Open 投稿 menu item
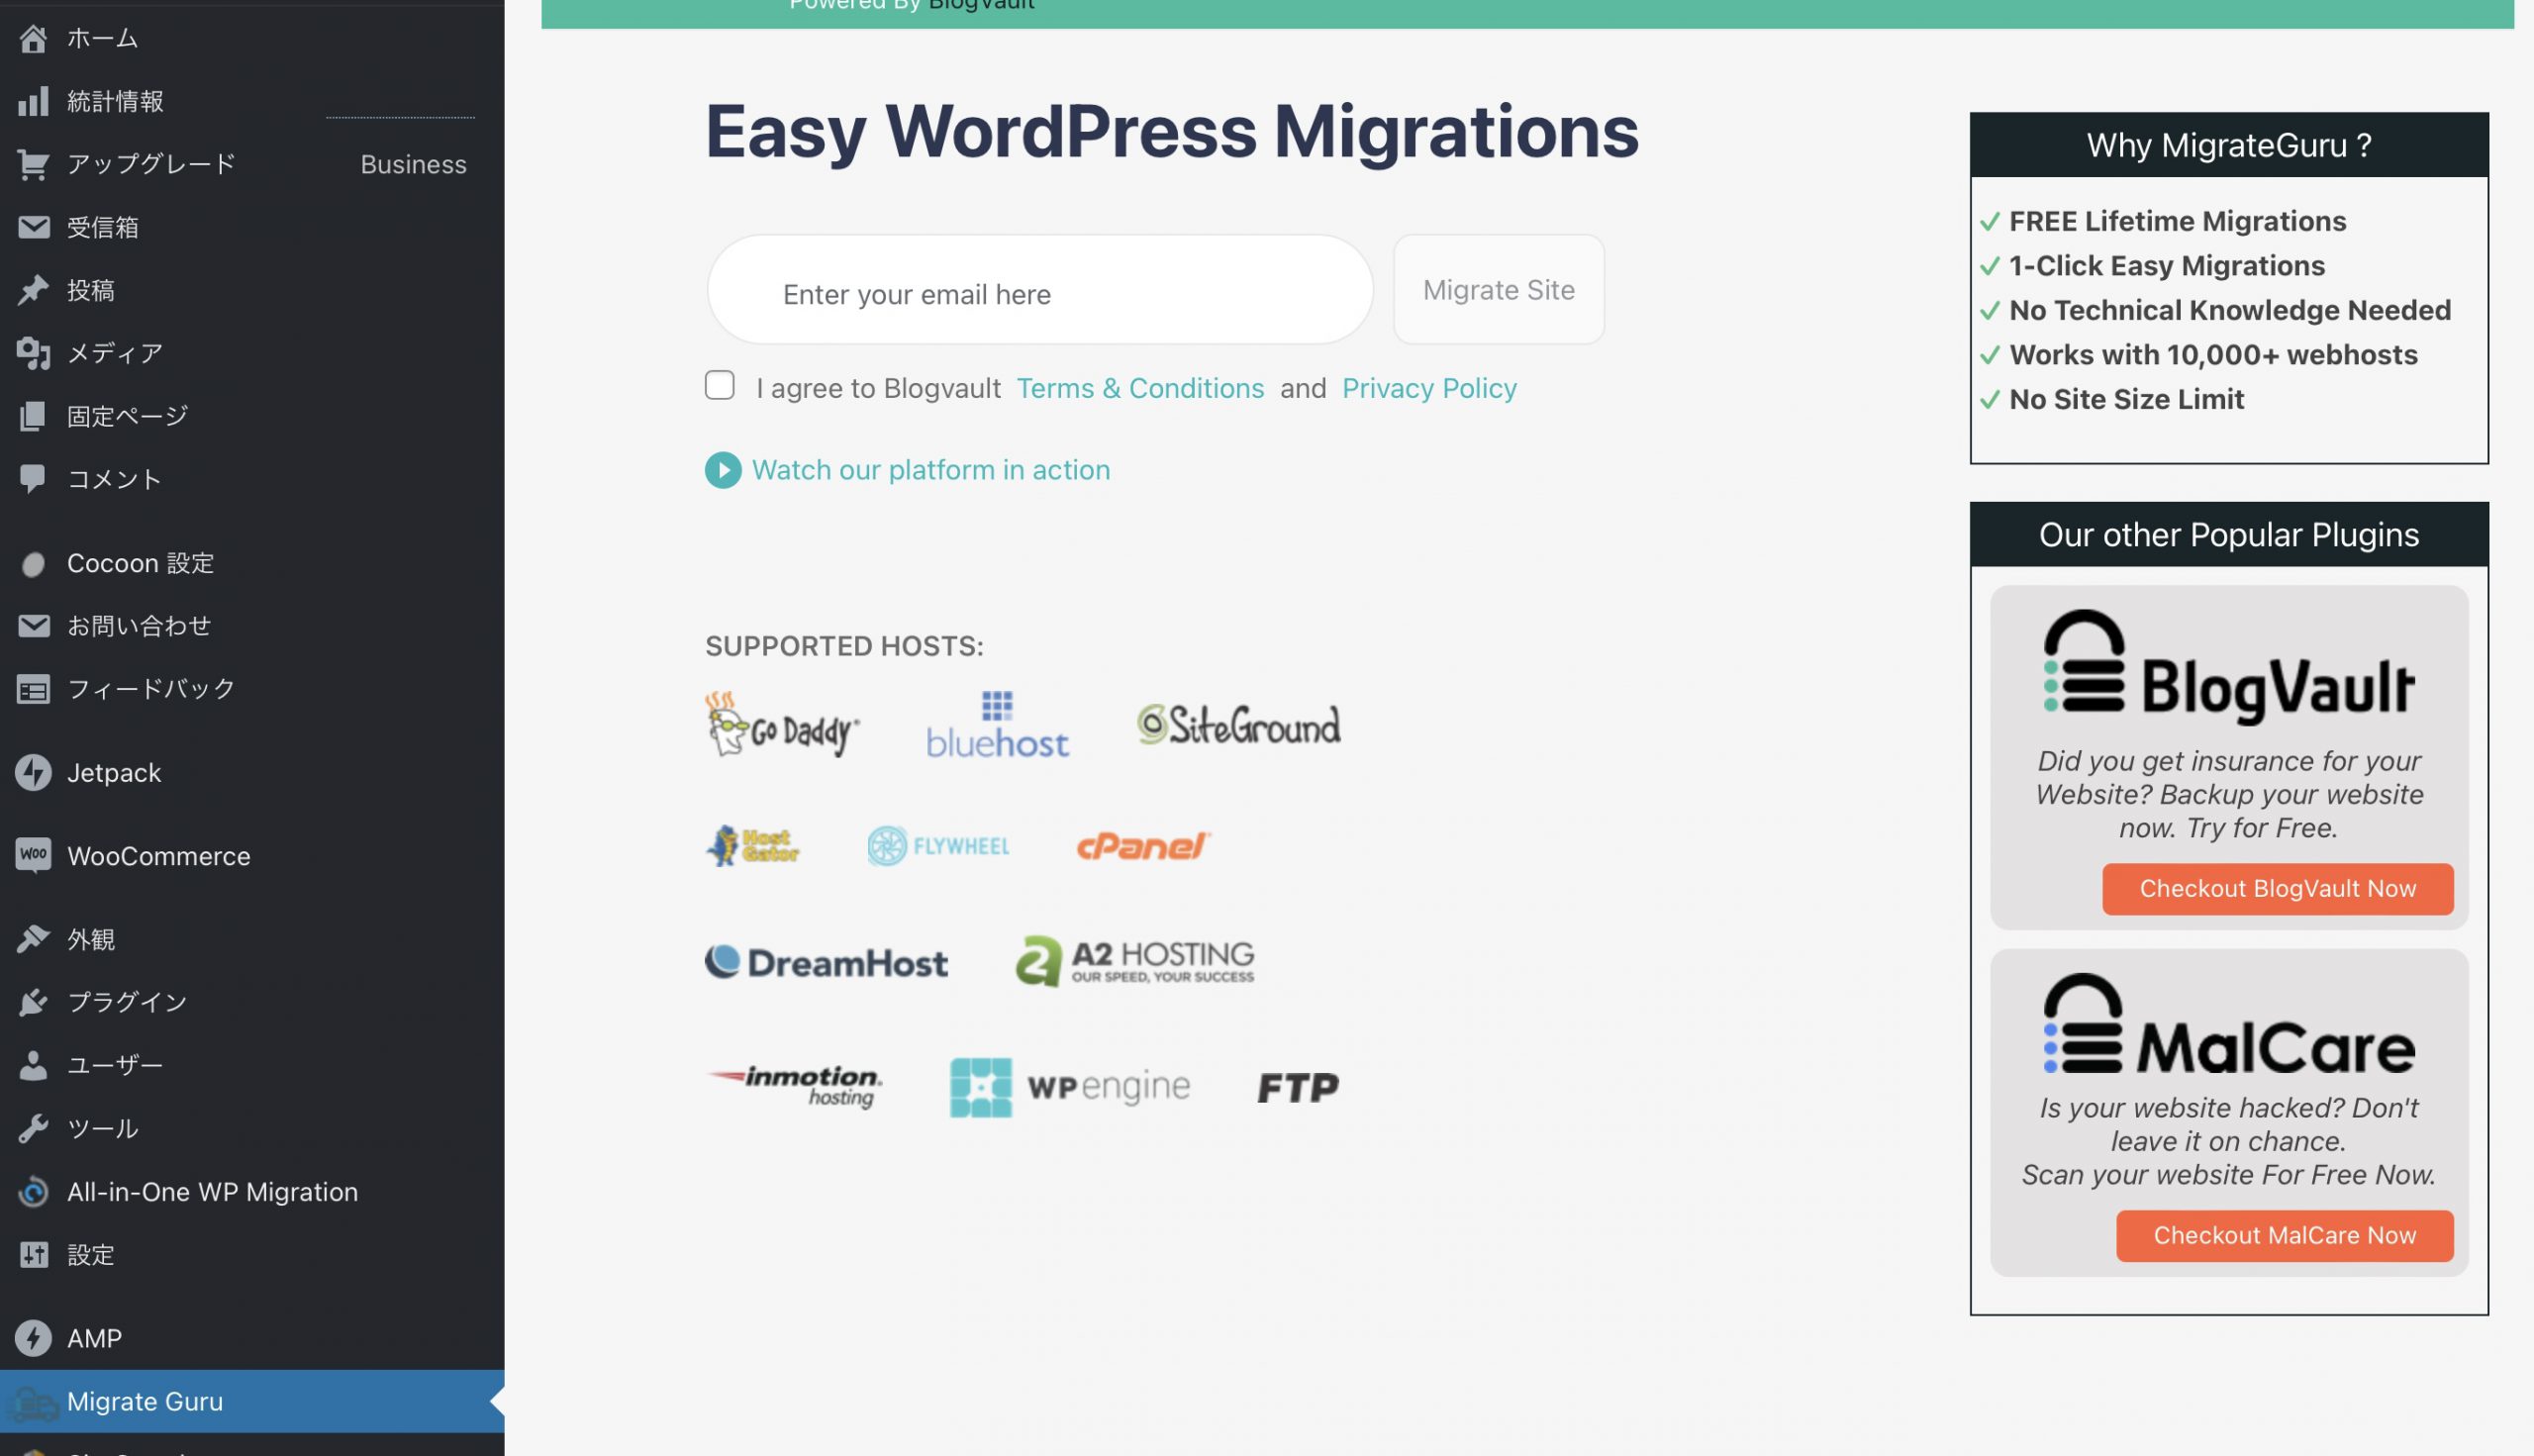Screen dimensions: 2534x1456 point(252,290)
